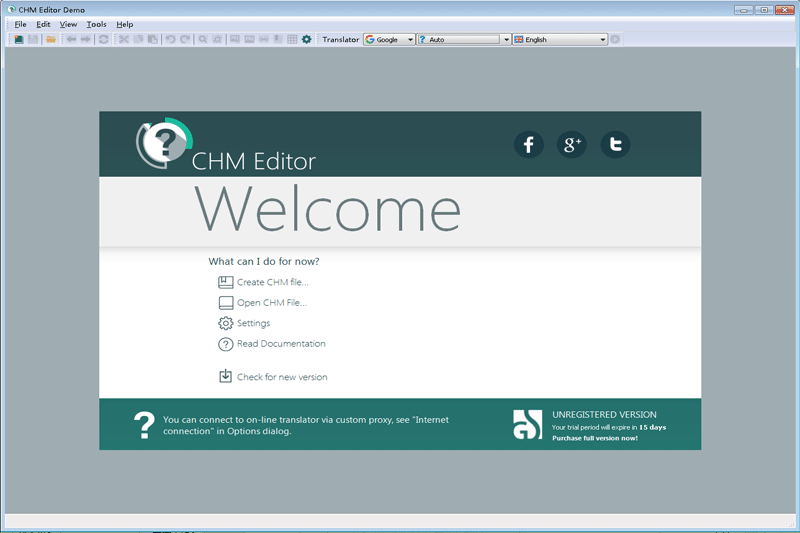Click the Settings link

pyautogui.click(x=254, y=323)
